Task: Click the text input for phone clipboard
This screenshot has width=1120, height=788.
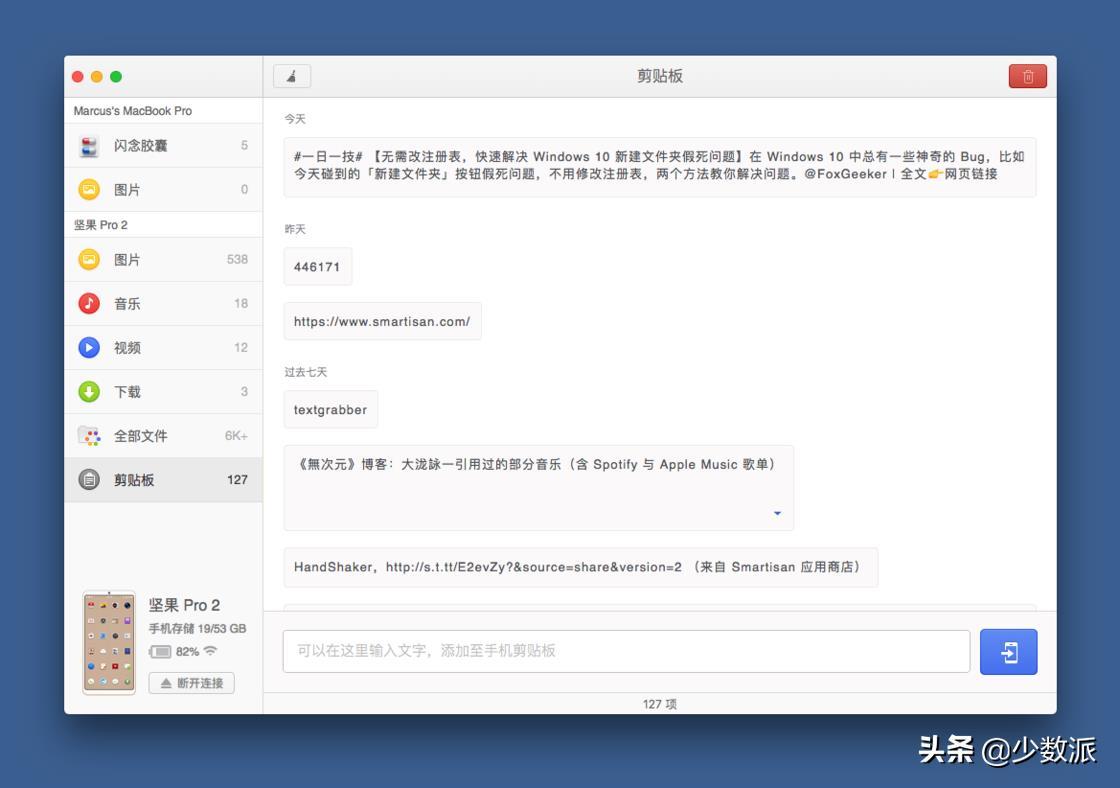Action: (x=626, y=651)
